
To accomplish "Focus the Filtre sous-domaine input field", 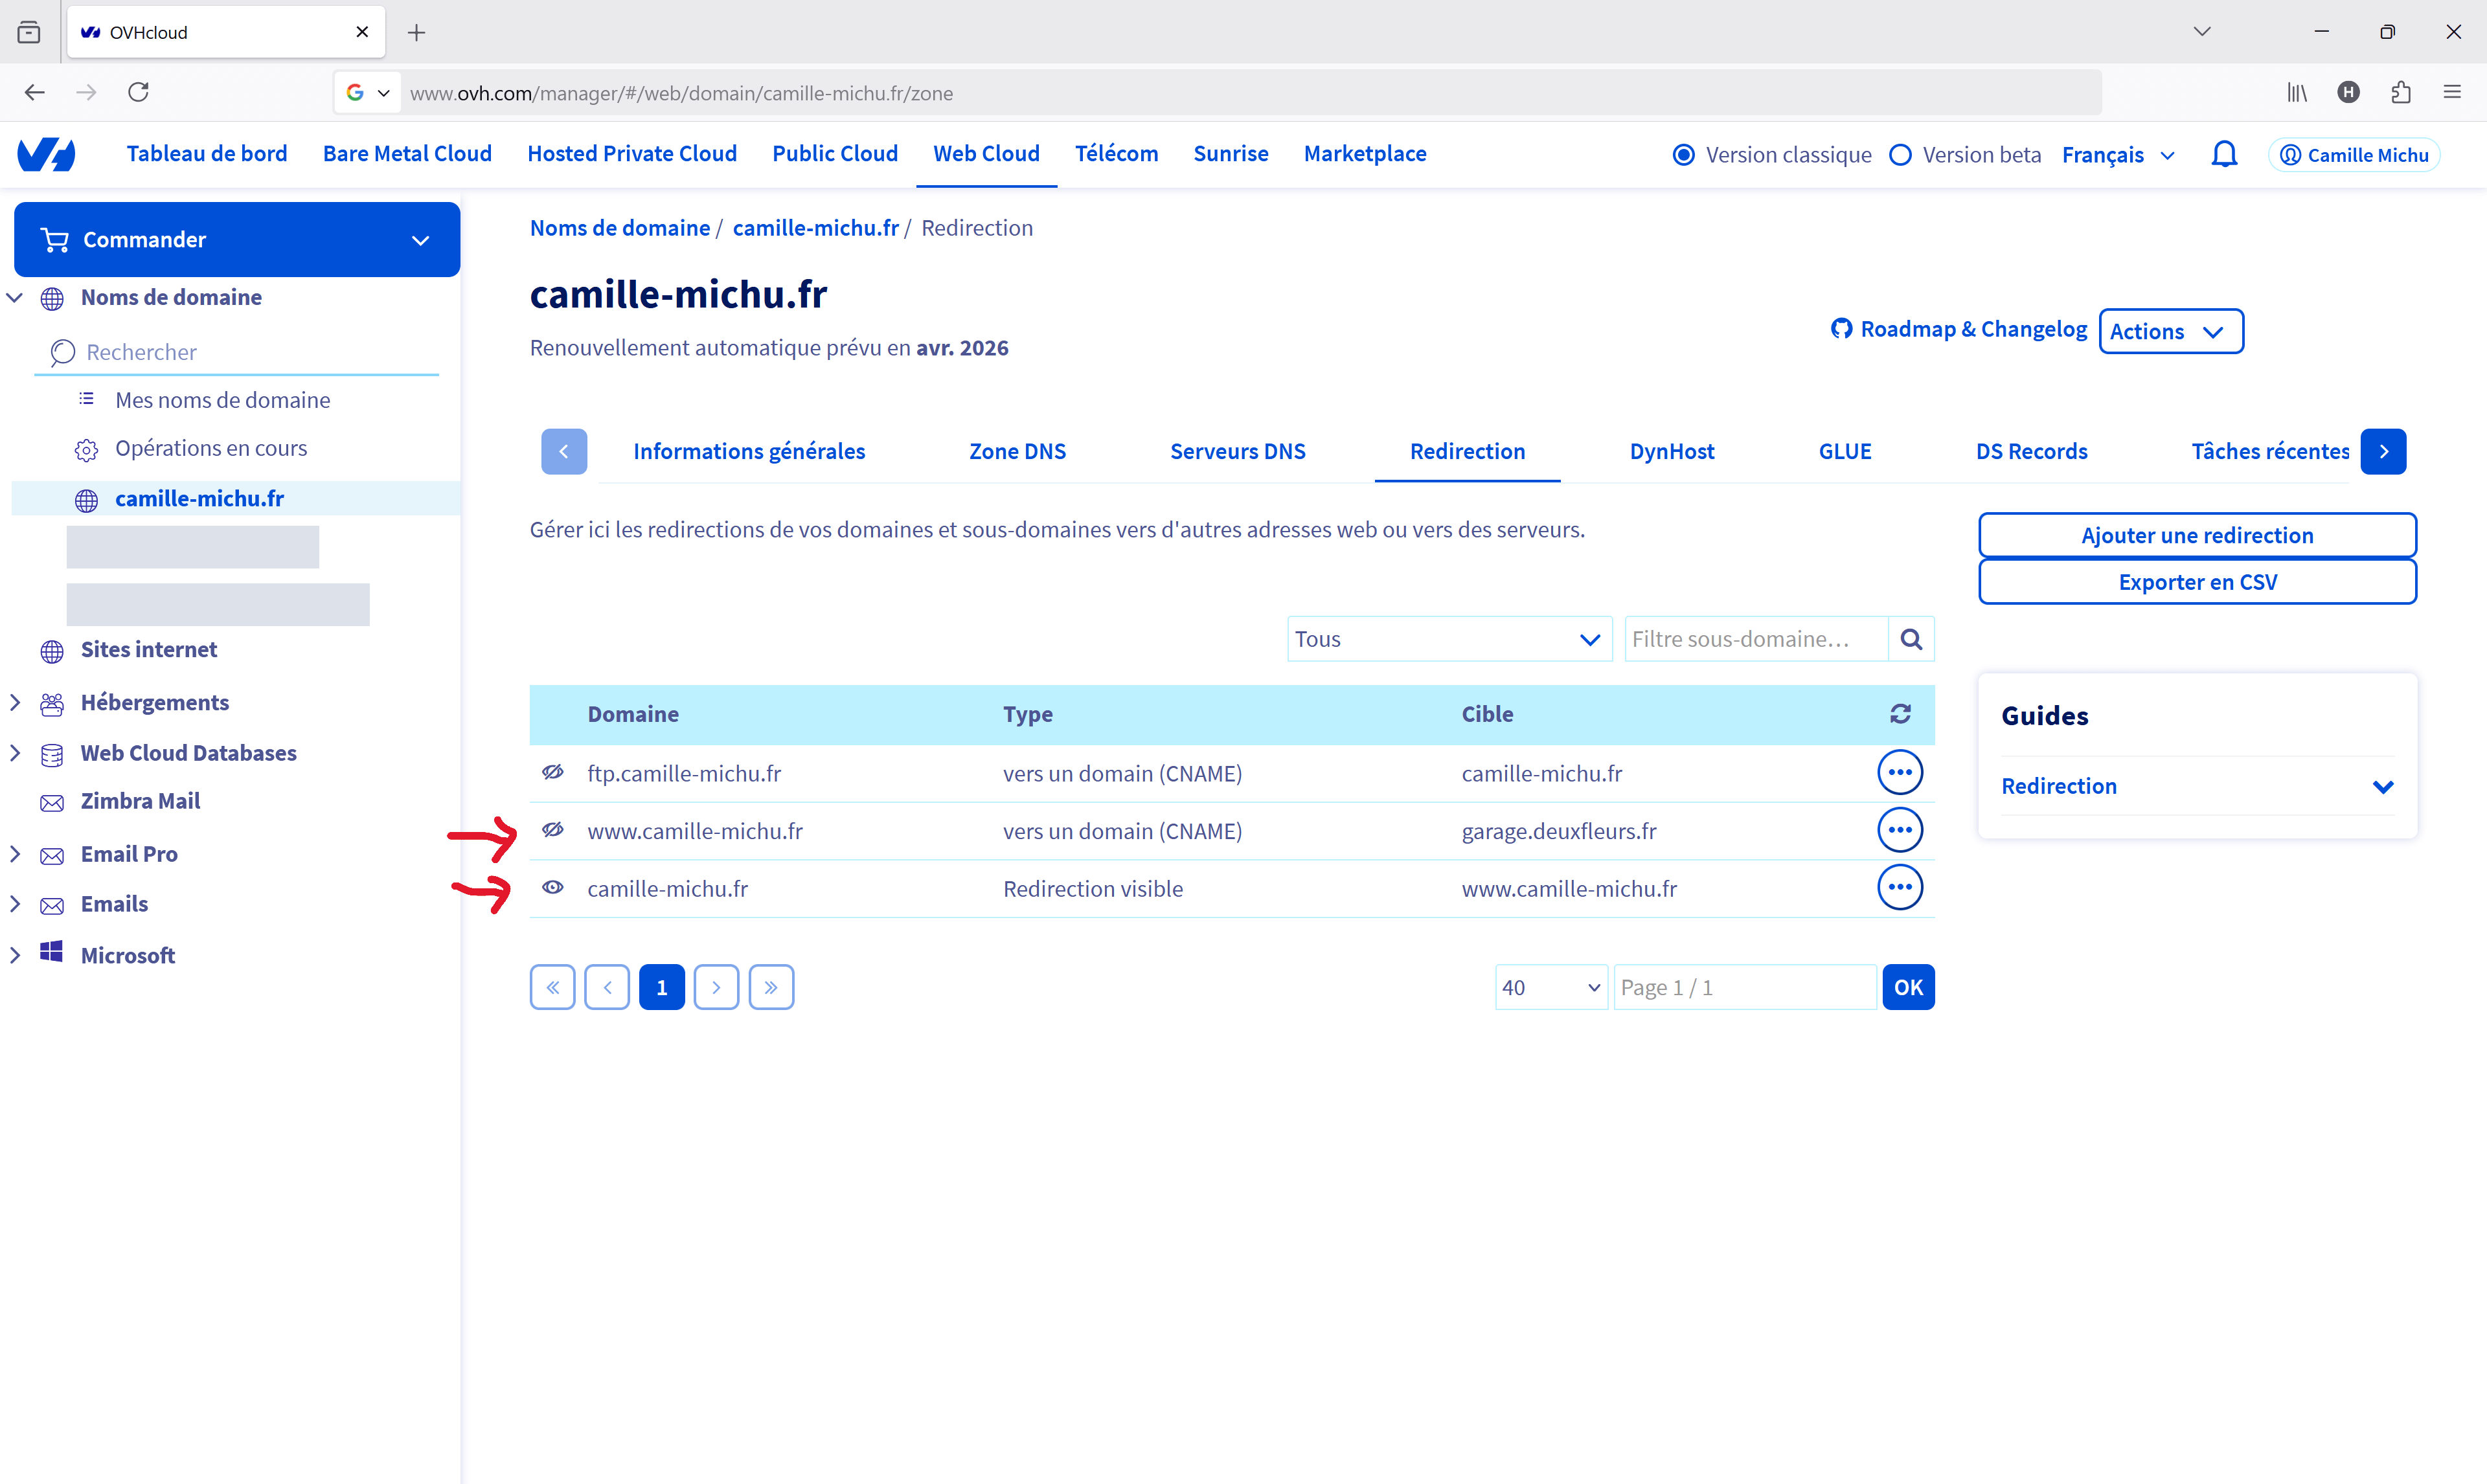I will pos(1755,639).
